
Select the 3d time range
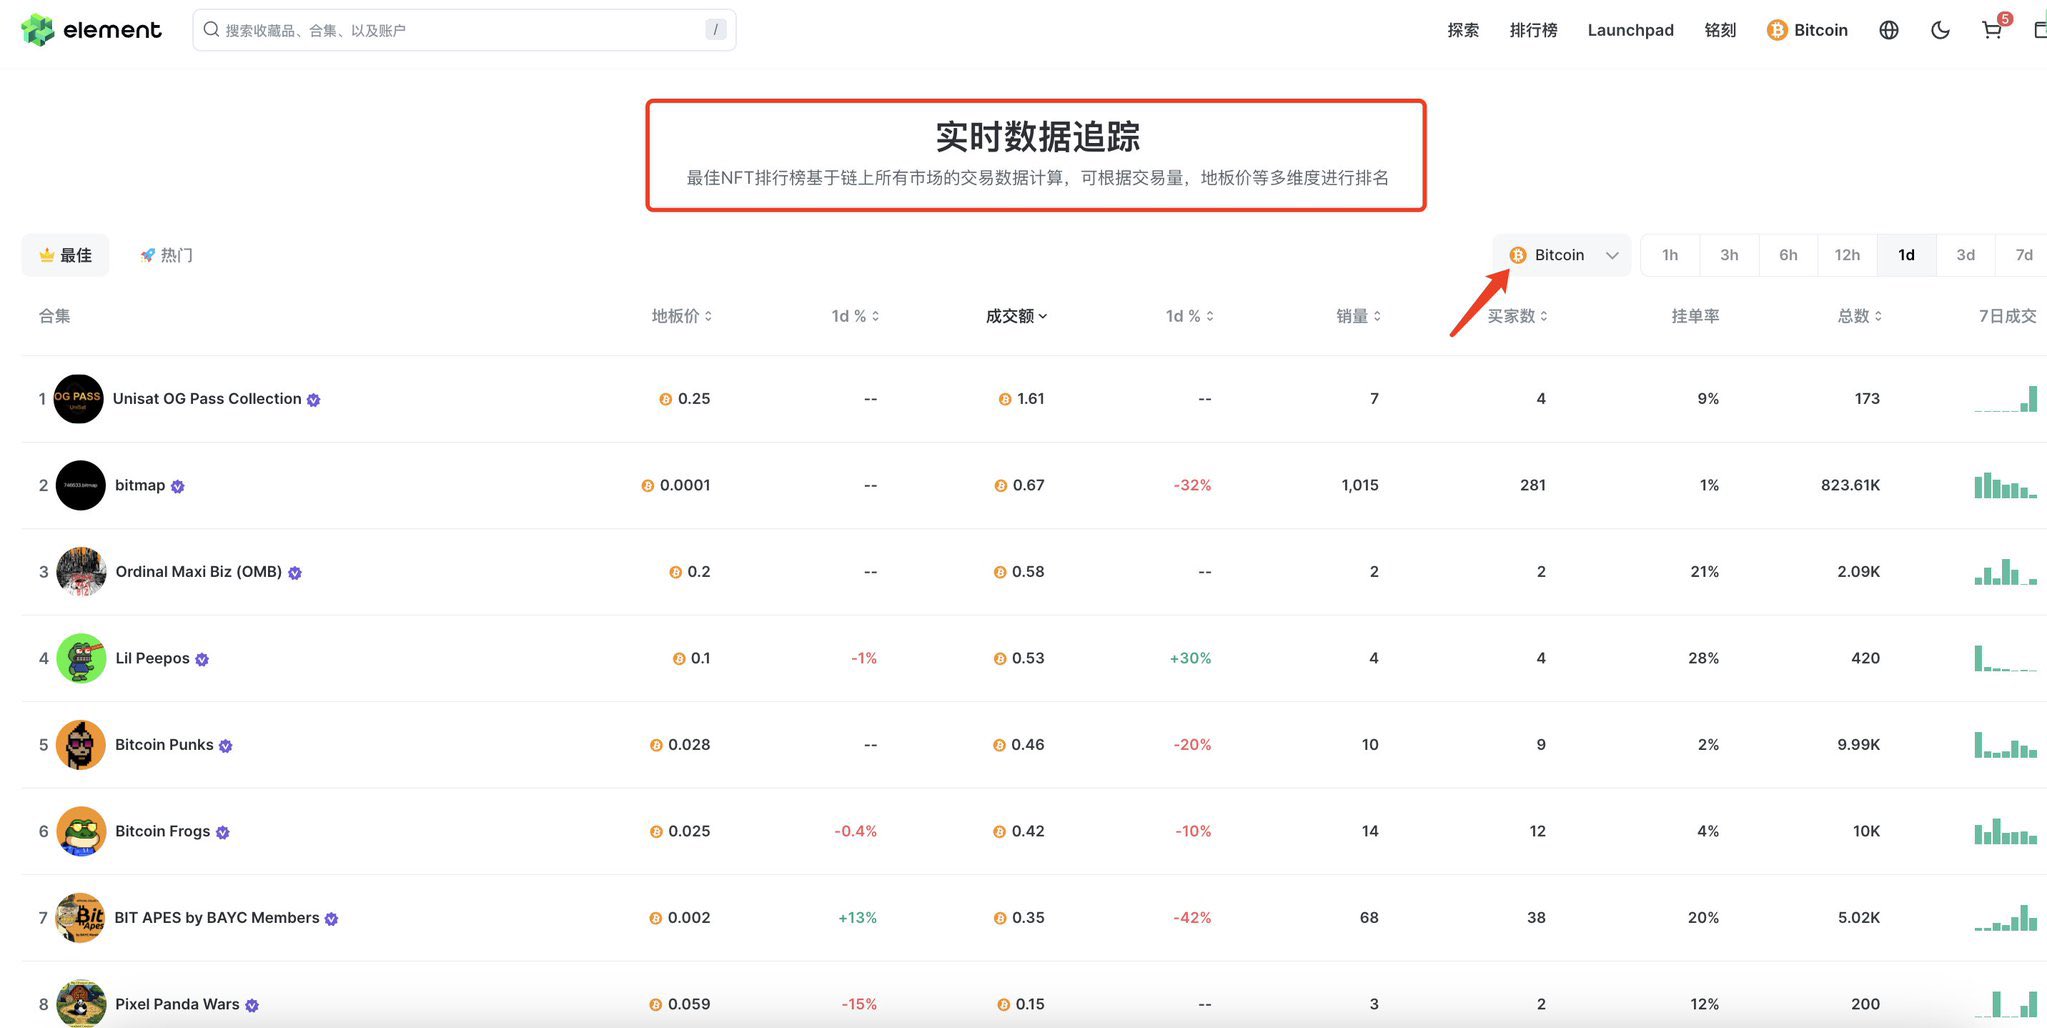(1965, 255)
